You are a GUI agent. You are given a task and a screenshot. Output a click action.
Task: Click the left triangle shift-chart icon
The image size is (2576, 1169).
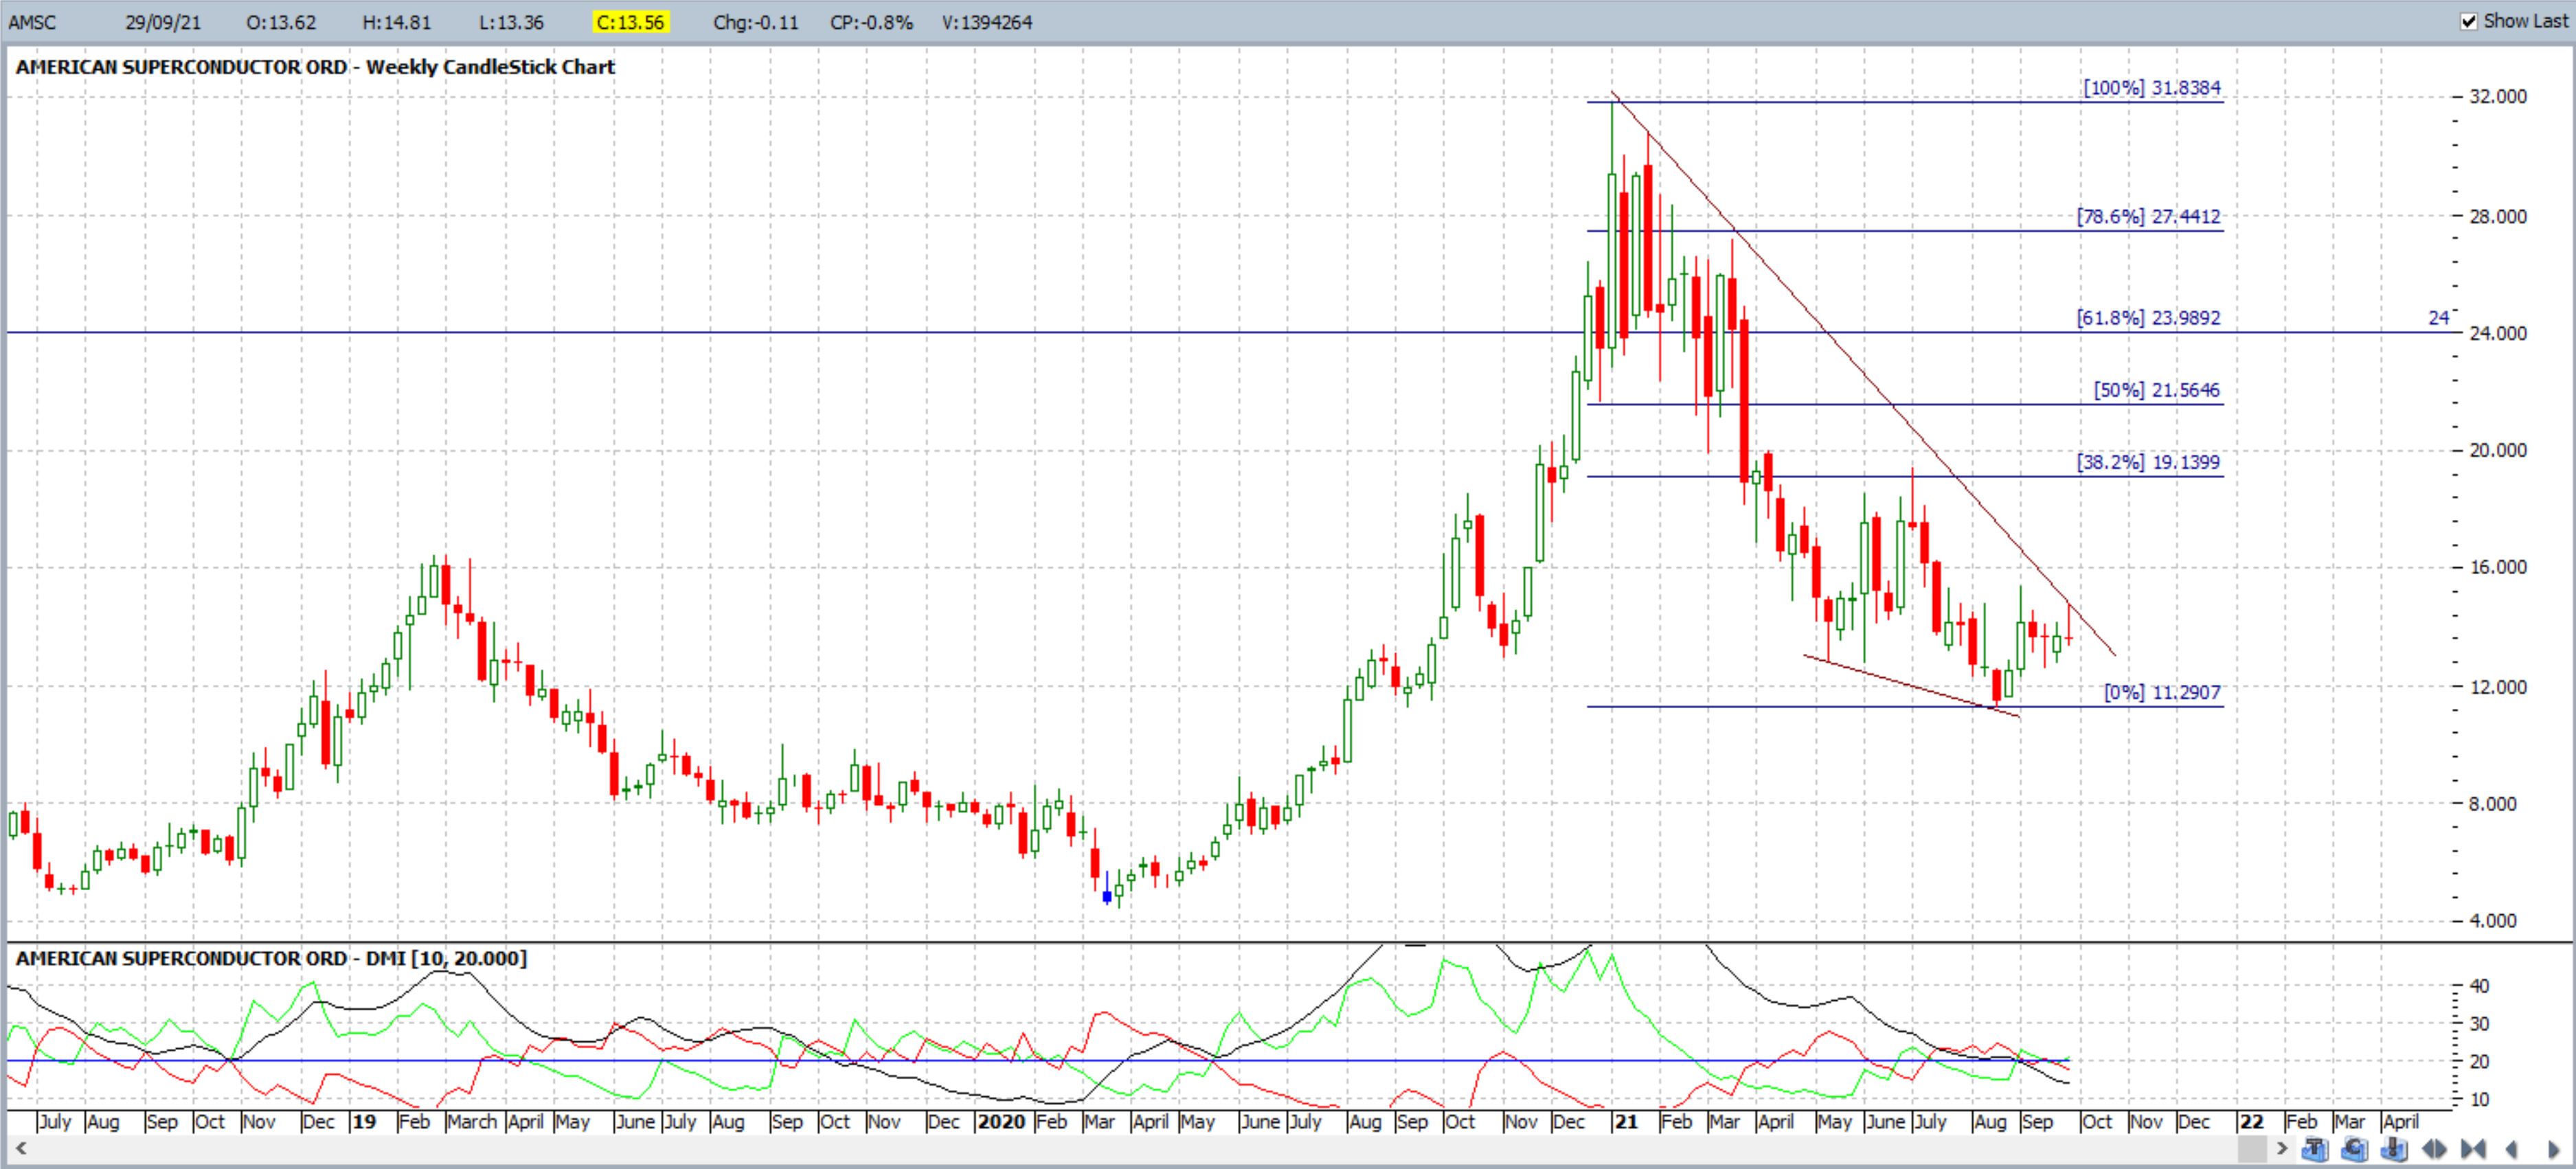2512,1149
